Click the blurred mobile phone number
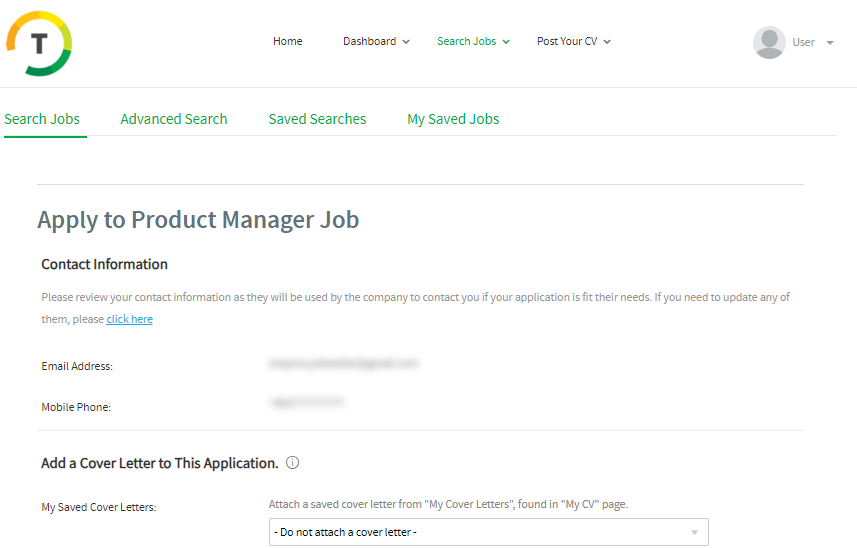The image size is (857, 548). point(306,402)
